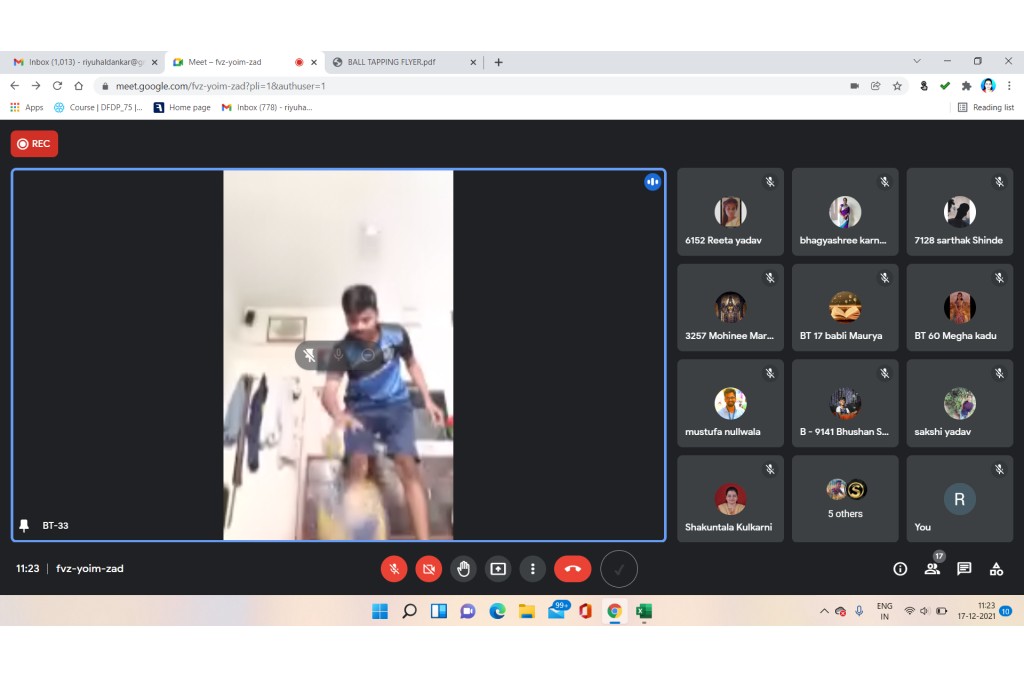Click the mic-muted icon on Reeta yadav tile
The image size is (1024, 678).
pos(770,182)
